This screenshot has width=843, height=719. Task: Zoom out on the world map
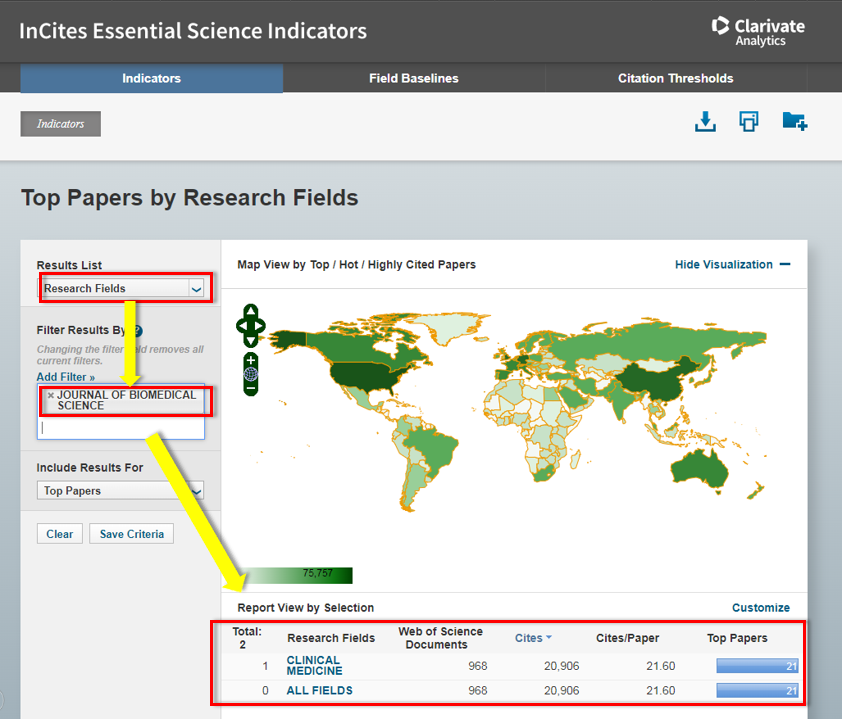pos(251,388)
